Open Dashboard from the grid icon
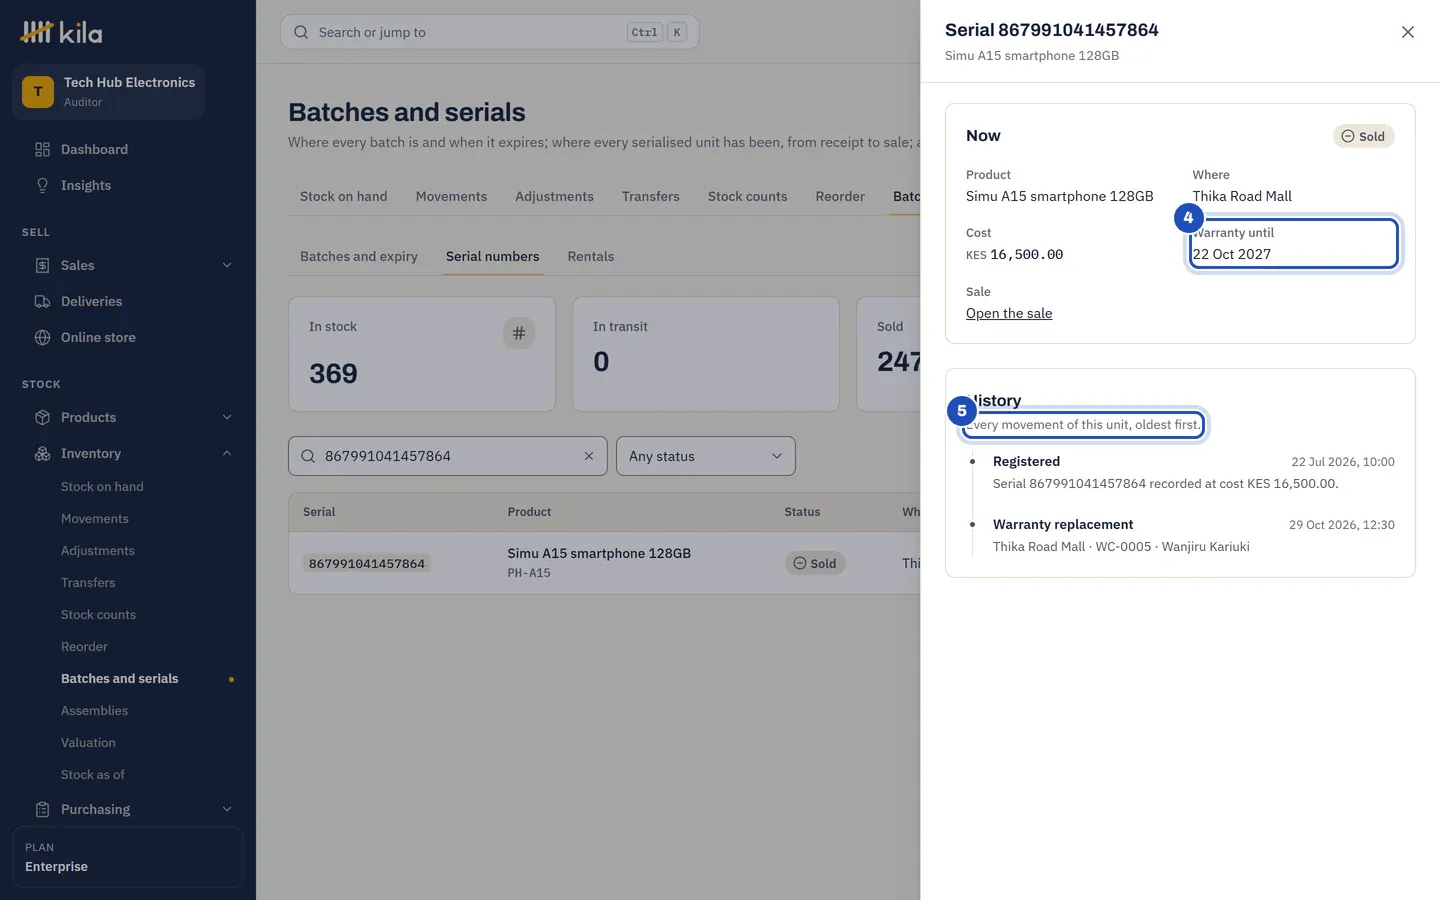1440x900 pixels. 42,149
